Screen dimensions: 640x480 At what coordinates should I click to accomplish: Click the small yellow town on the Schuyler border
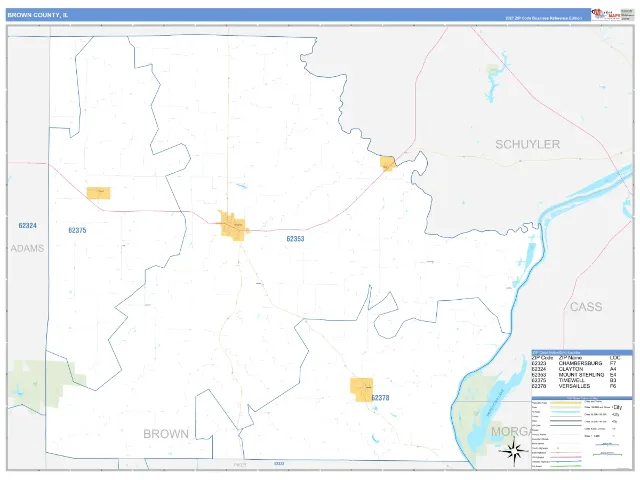point(388,164)
